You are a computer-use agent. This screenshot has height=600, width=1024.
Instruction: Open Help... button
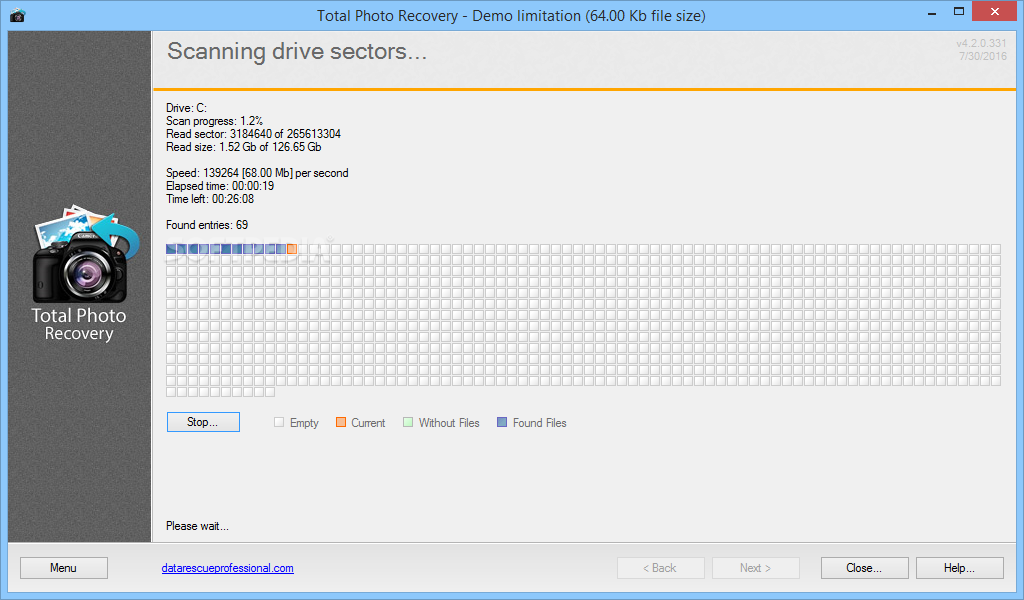(x=959, y=568)
